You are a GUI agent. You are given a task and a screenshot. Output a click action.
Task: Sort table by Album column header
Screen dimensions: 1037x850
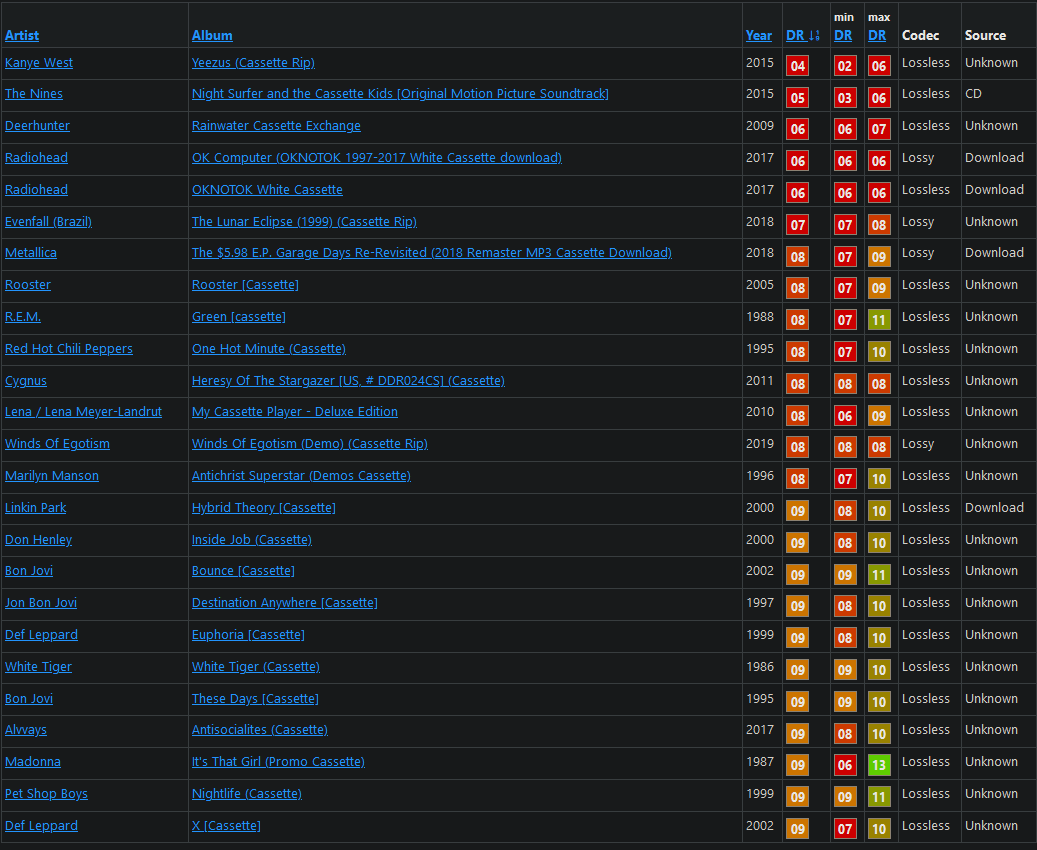212,36
